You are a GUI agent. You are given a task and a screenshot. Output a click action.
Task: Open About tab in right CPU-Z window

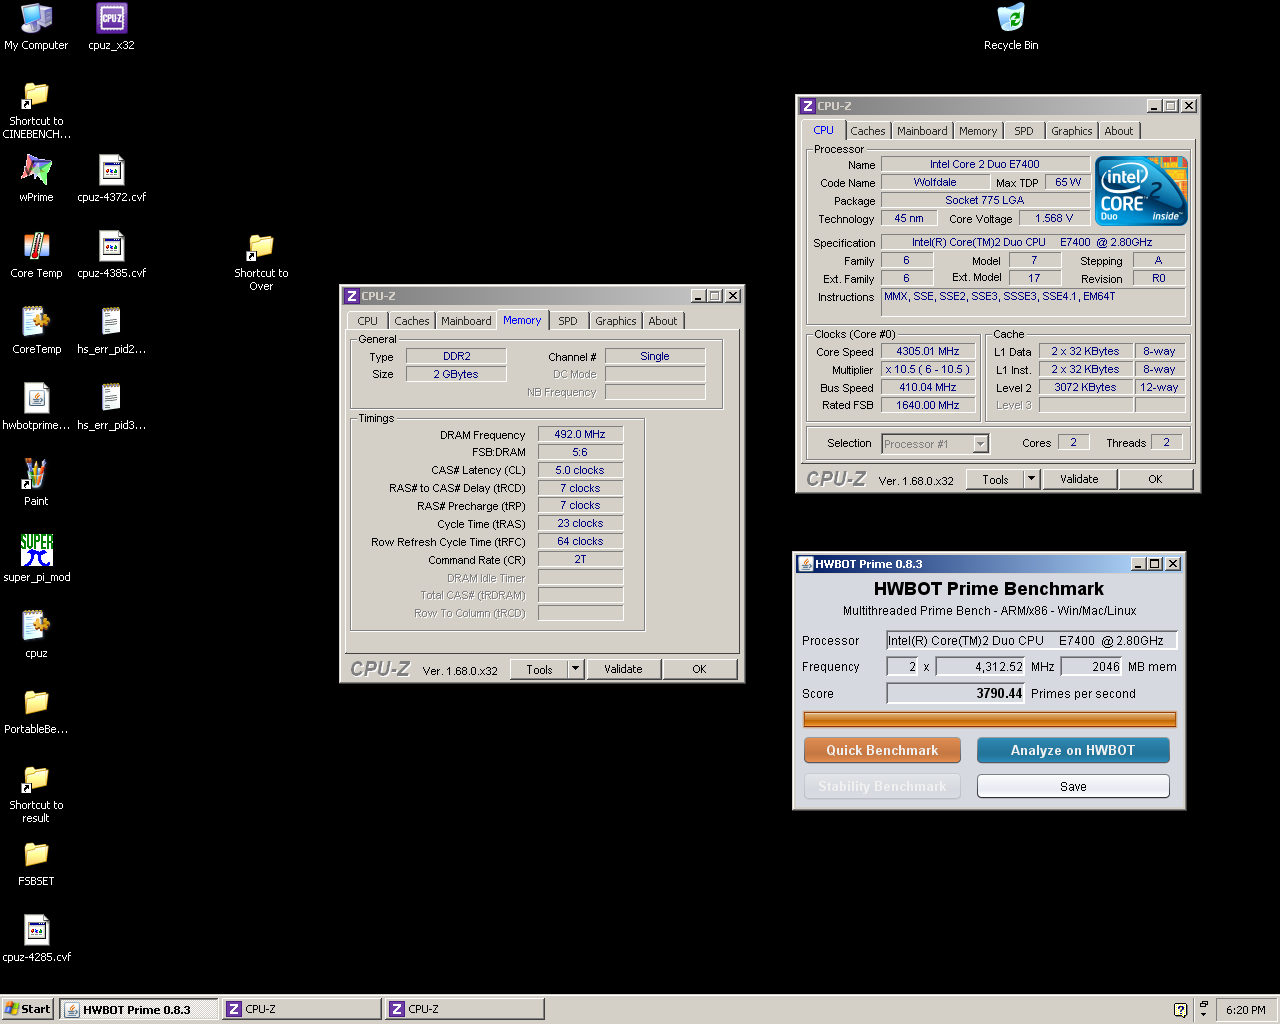(1118, 131)
